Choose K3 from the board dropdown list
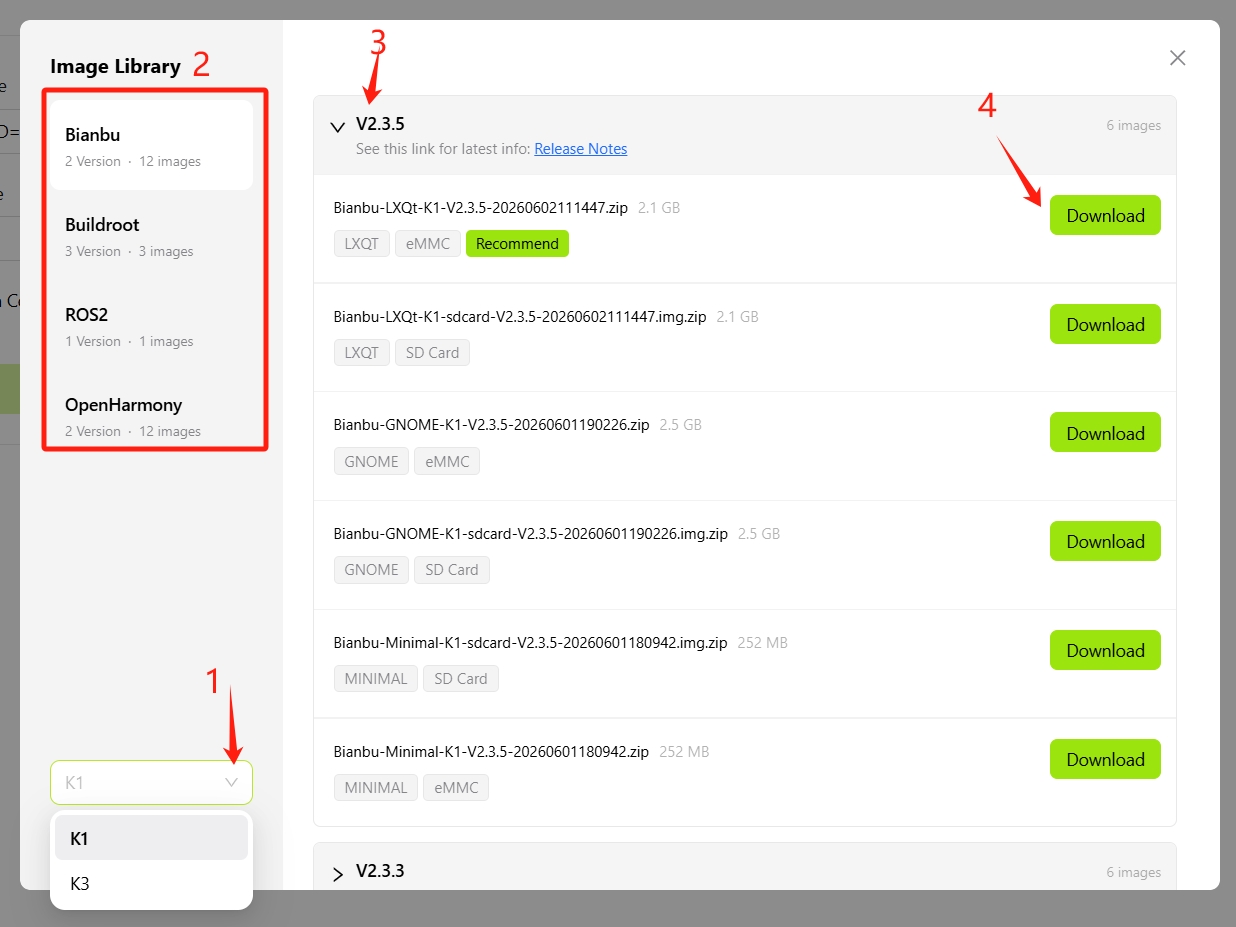Image resolution: width=1236 pixels, height=927 pixels. click(x=151, y=883)
